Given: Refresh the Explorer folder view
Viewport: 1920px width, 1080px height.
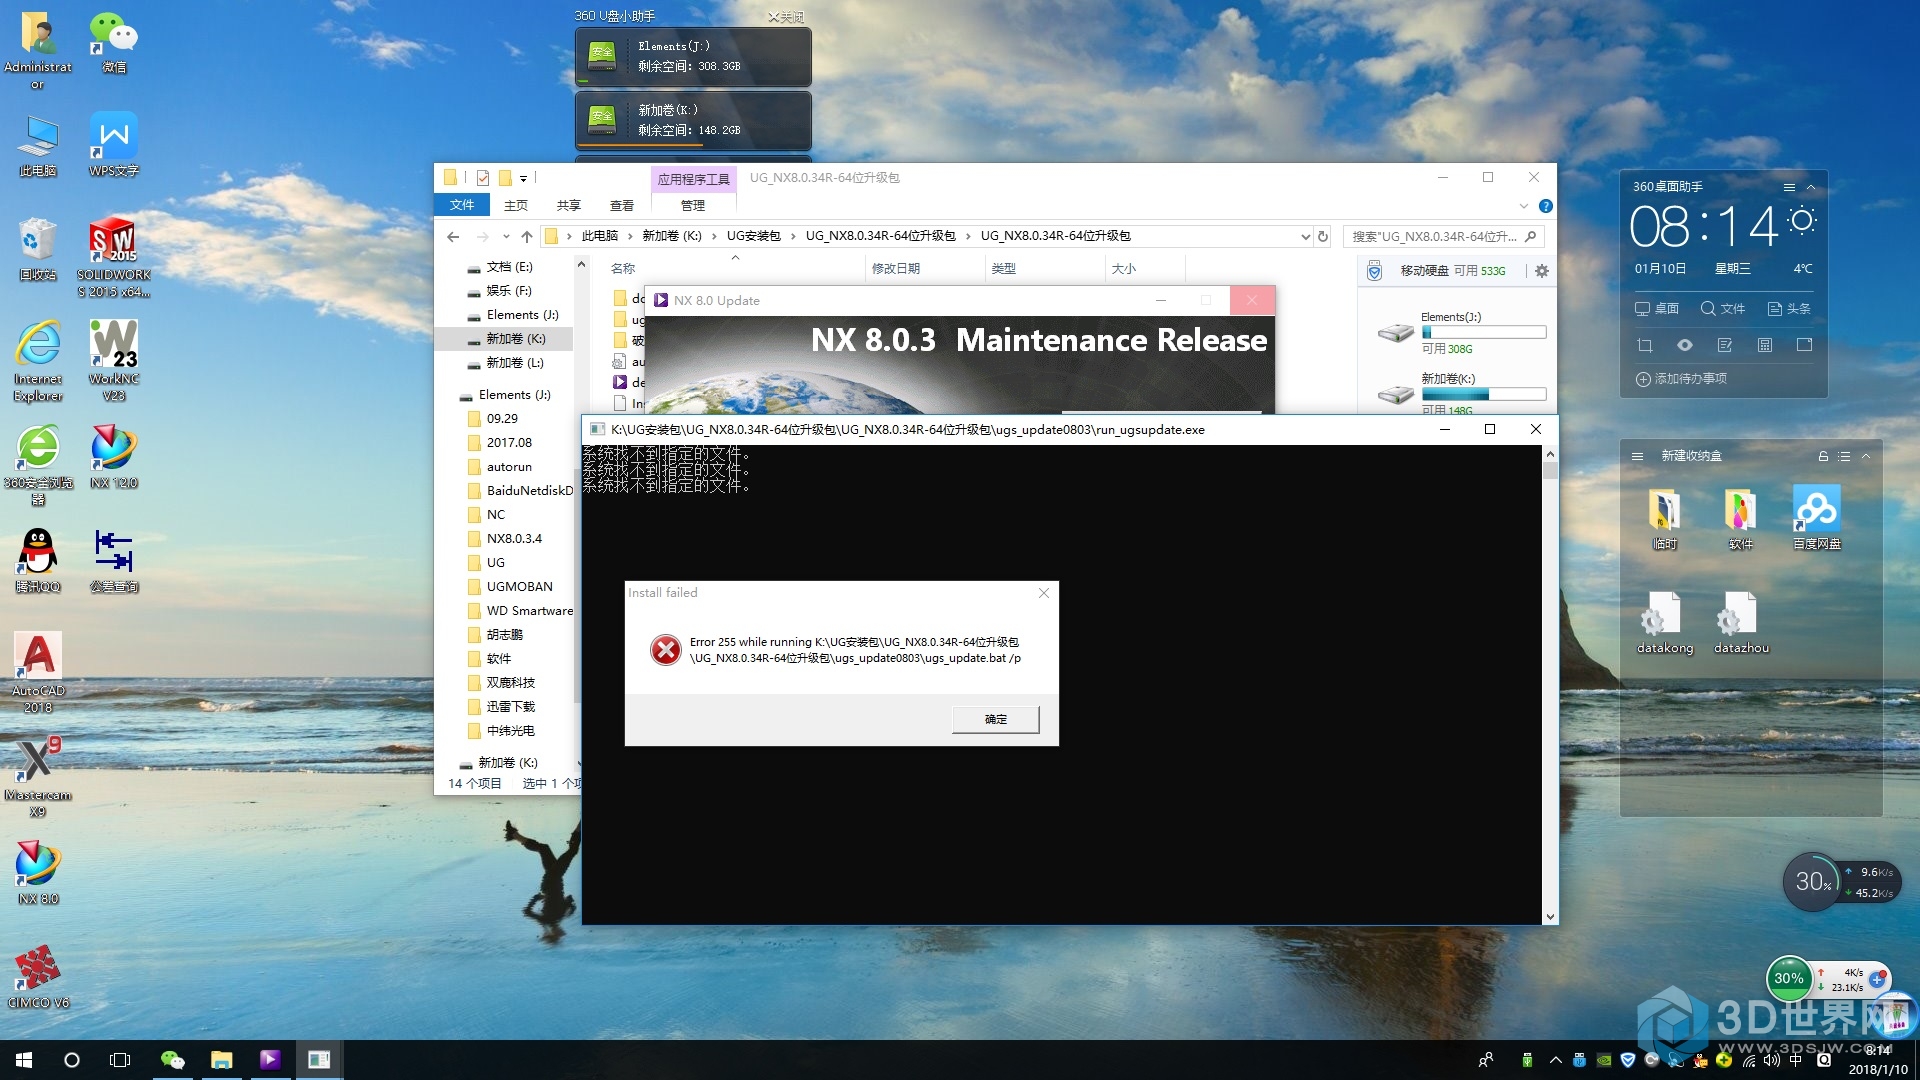Looking at the screenshot, I should pos(1323,237).
